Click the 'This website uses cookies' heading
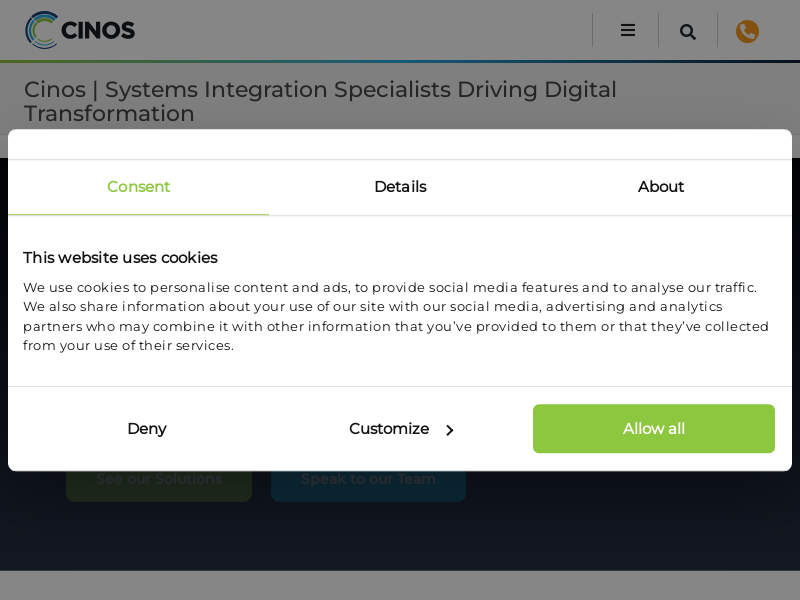The image size is (800, 600). 120,257
